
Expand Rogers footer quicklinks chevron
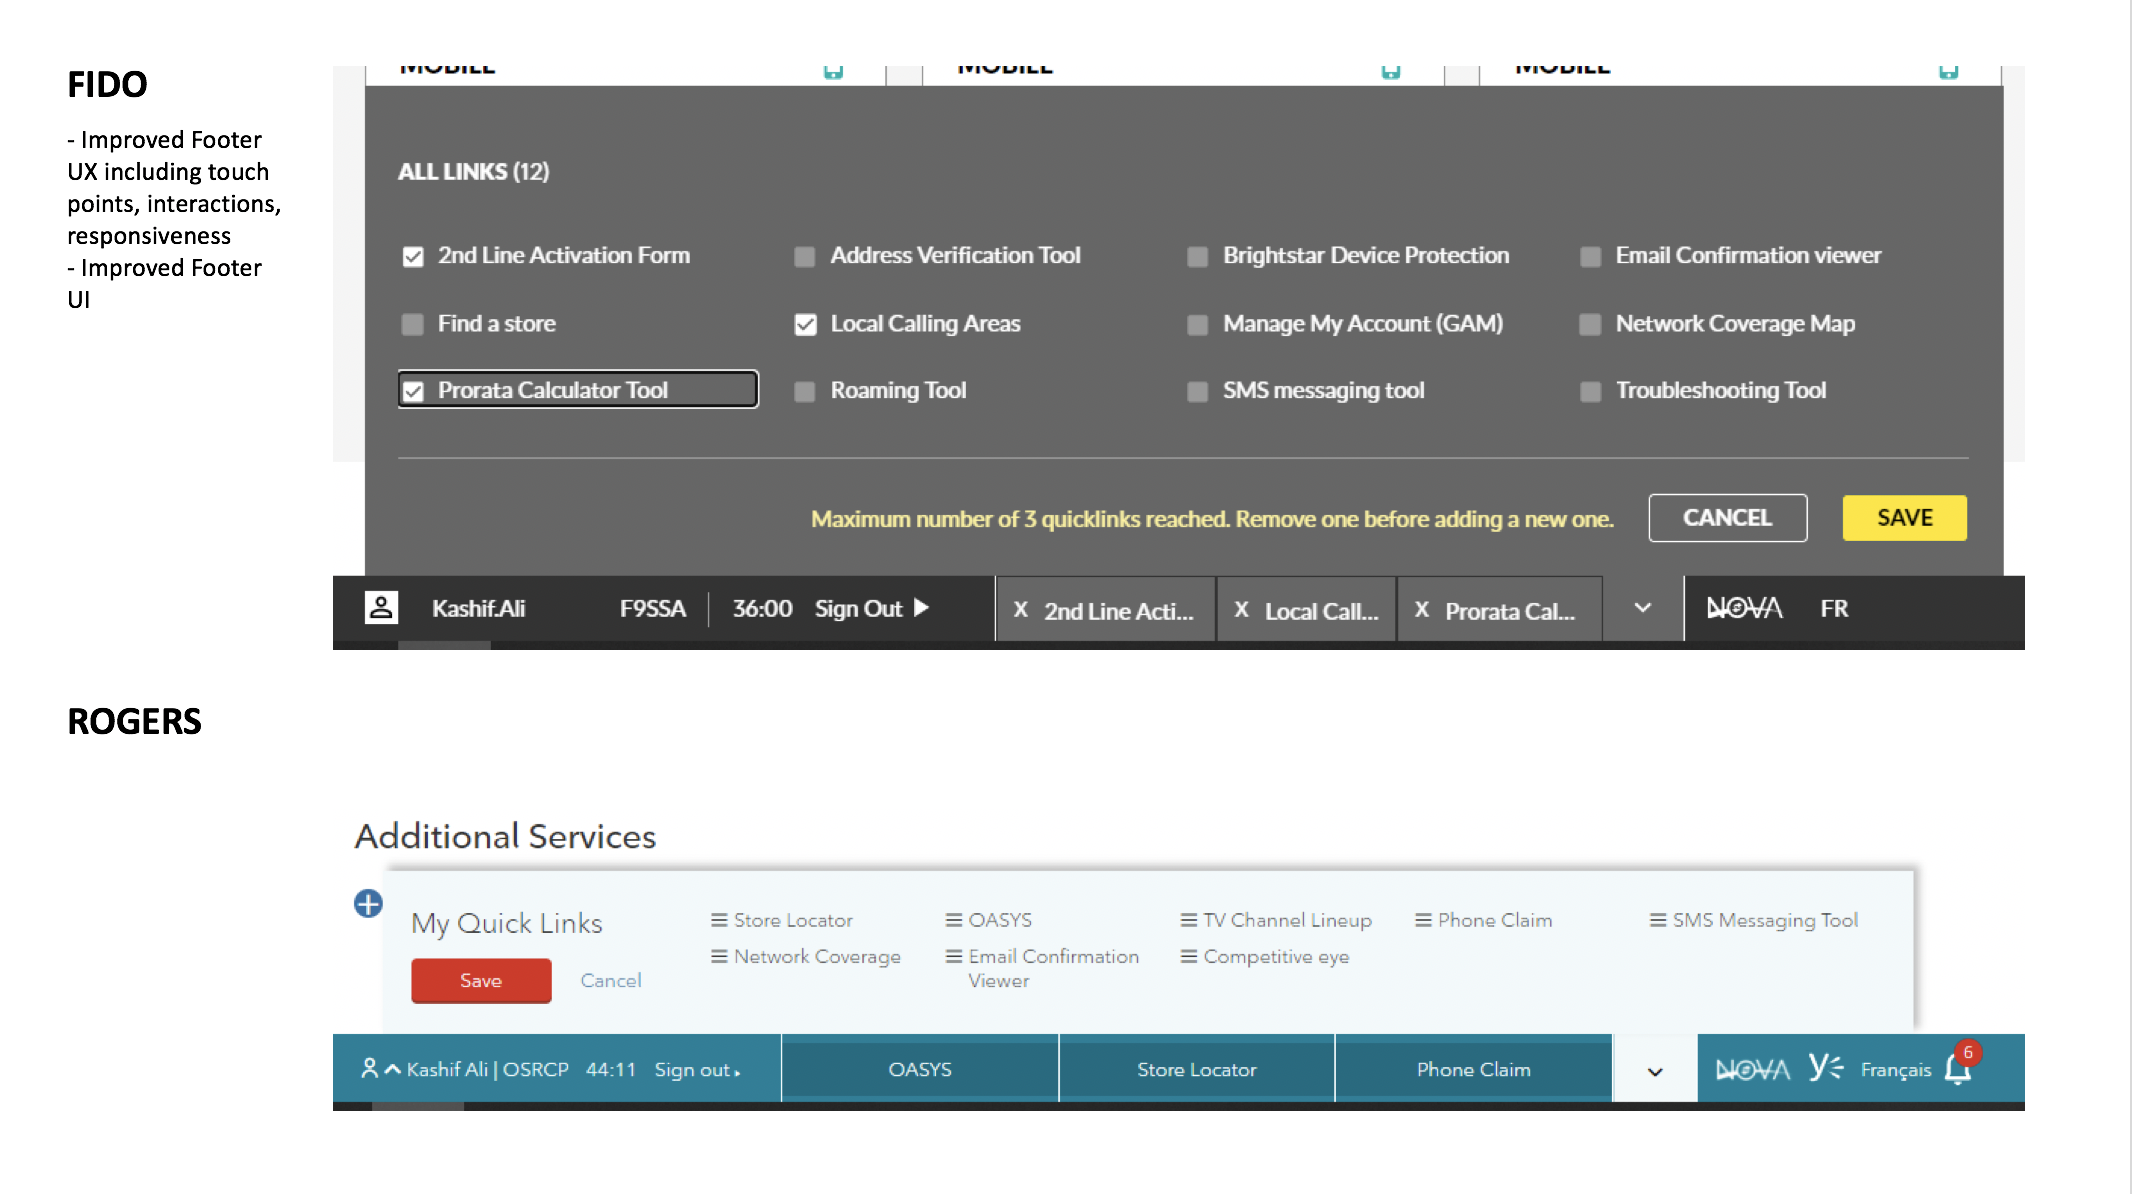[x=1655, y=1071]
